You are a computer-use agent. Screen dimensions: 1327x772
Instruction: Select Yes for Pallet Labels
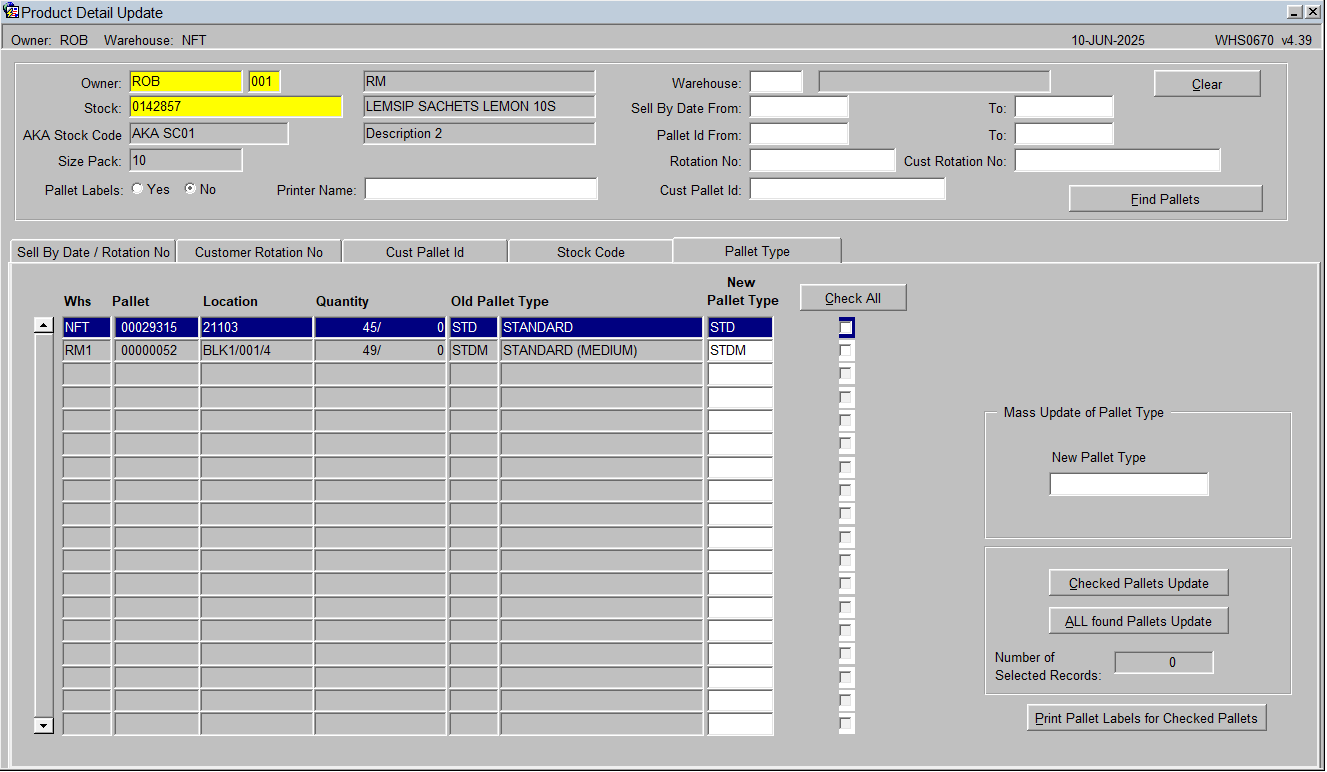(x=137, y=189)
